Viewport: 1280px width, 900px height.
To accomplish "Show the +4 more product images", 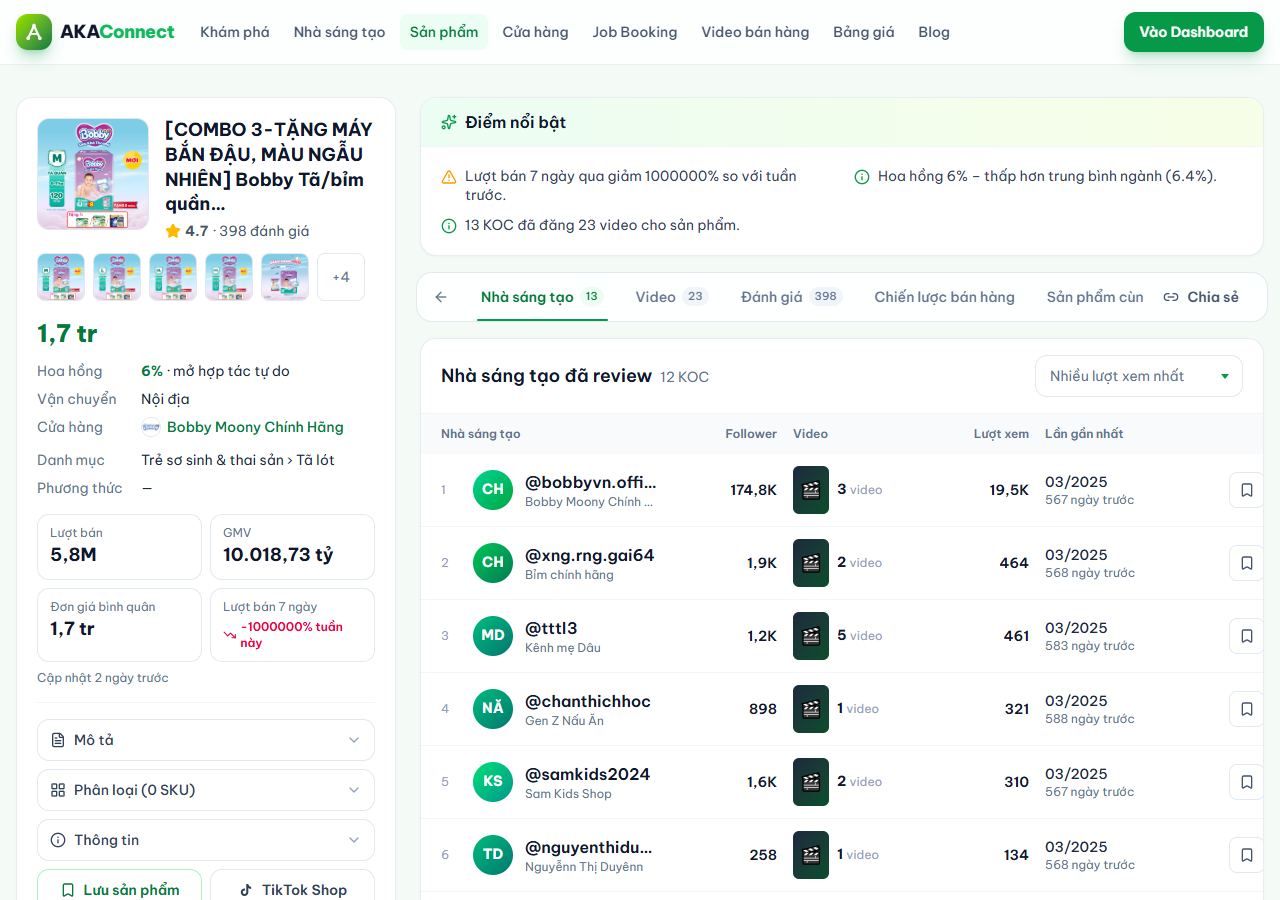I will click(341, 277).
